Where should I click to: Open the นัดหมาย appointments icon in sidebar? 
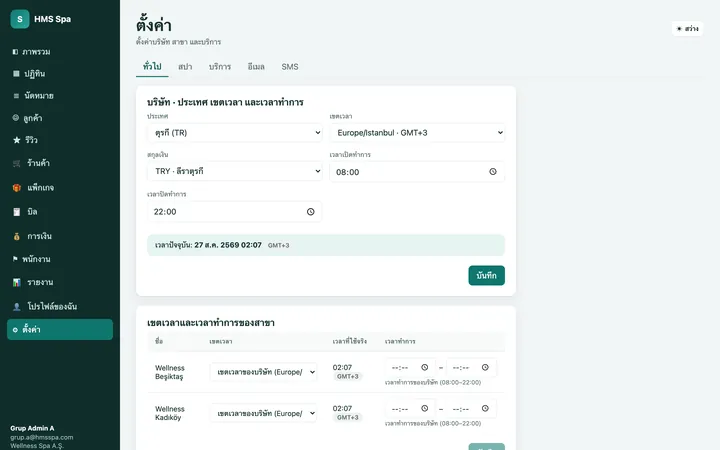click(x=16, y=96)
